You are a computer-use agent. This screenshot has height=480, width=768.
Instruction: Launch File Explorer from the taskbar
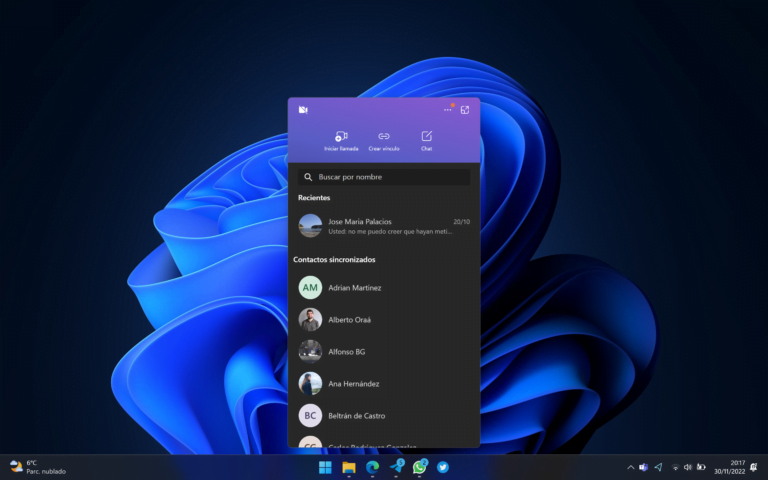[349, 467]
